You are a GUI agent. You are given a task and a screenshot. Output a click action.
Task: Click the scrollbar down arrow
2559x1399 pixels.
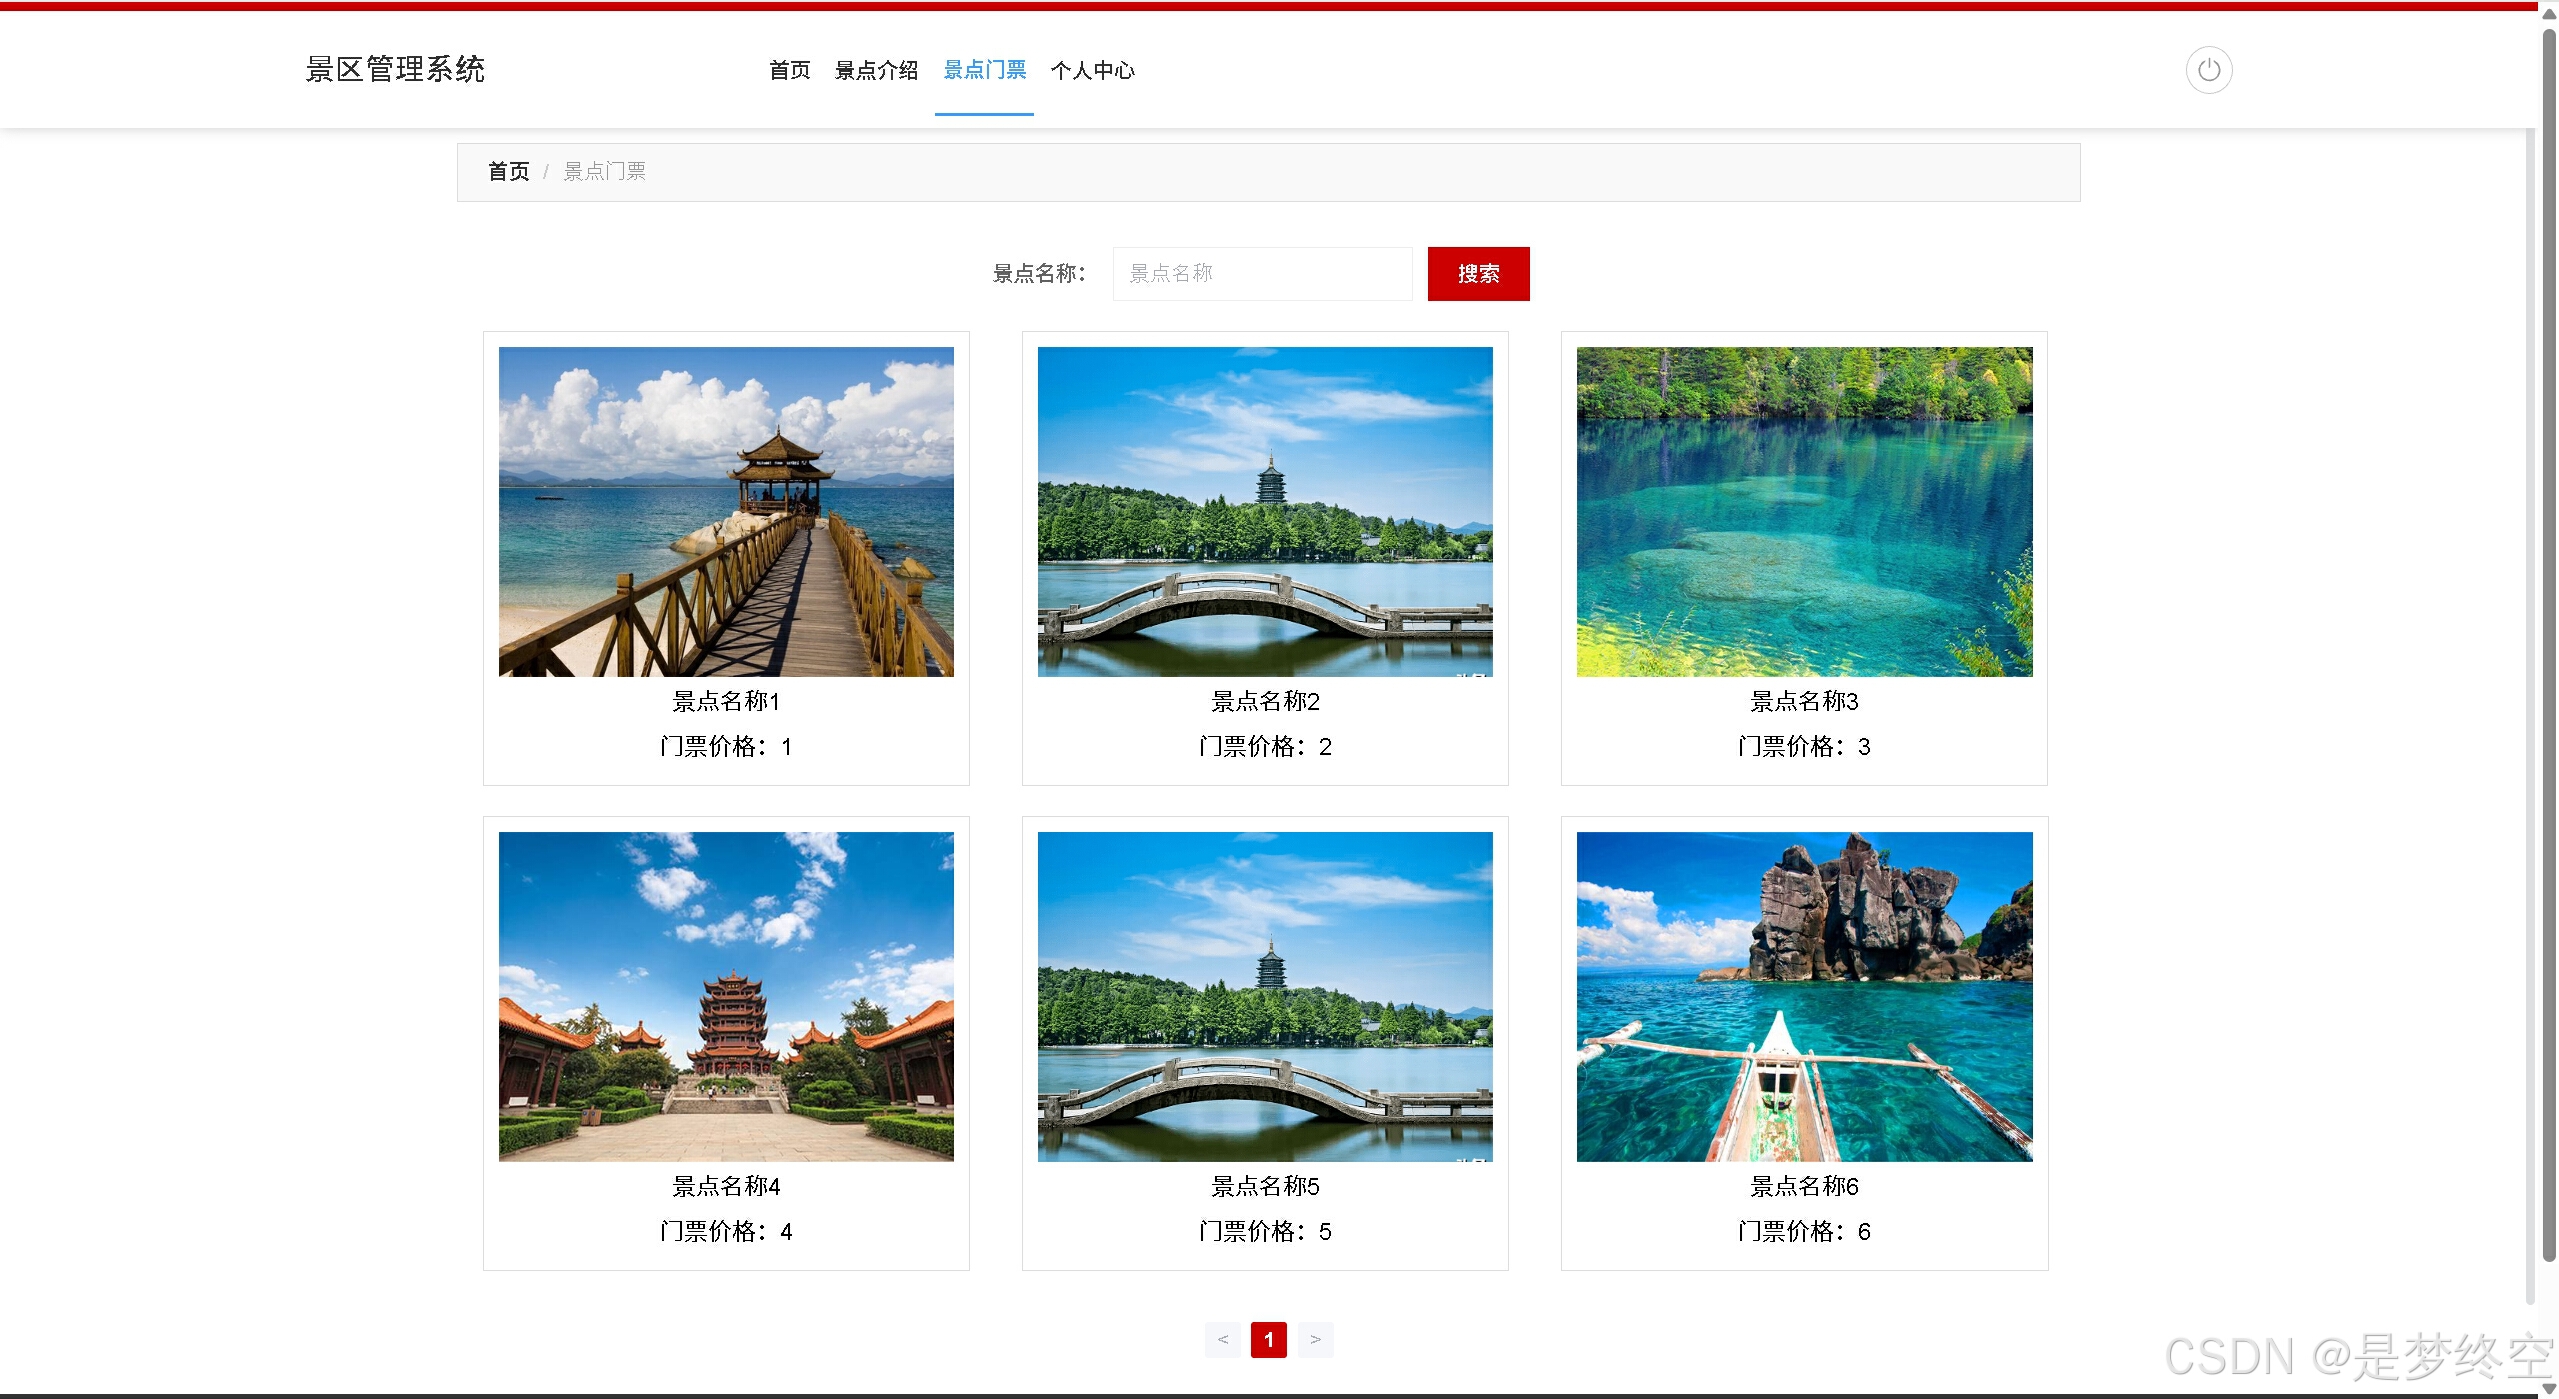[x=2548, y=1389]
